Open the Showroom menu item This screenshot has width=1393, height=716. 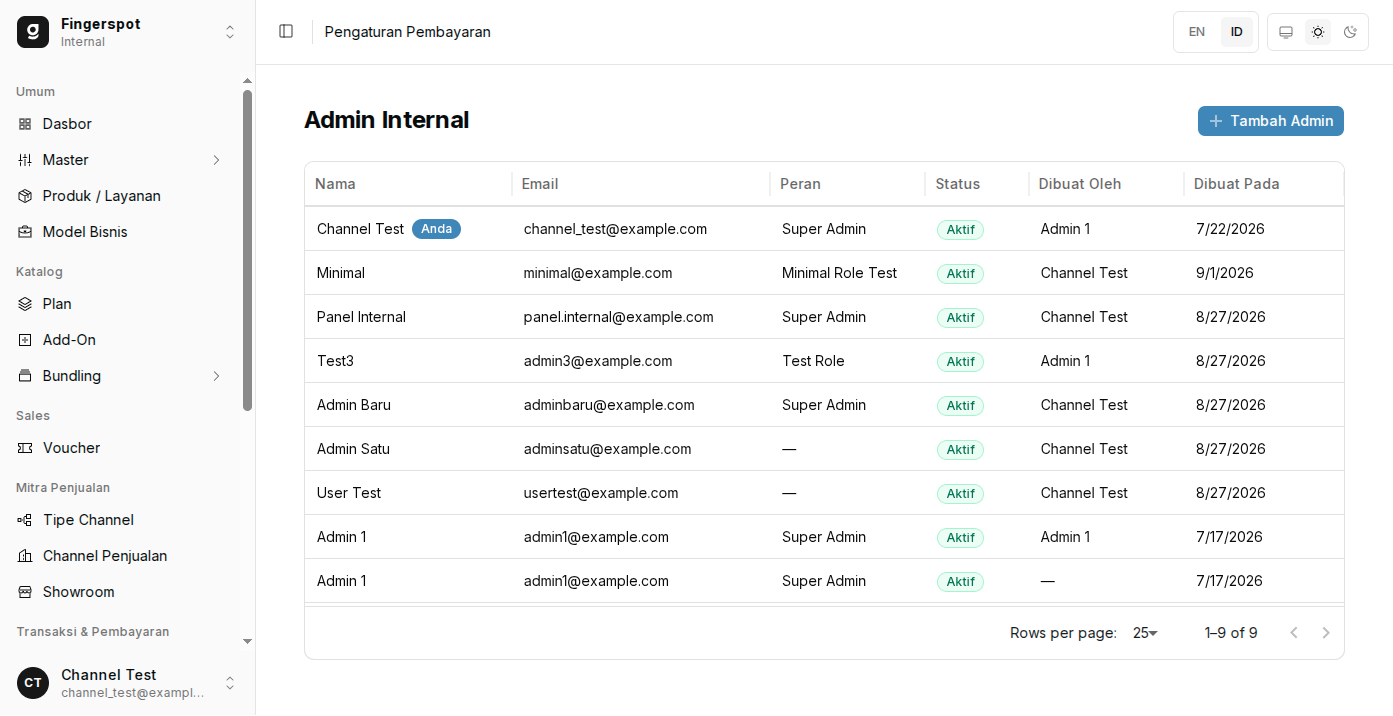coord(120,592)
